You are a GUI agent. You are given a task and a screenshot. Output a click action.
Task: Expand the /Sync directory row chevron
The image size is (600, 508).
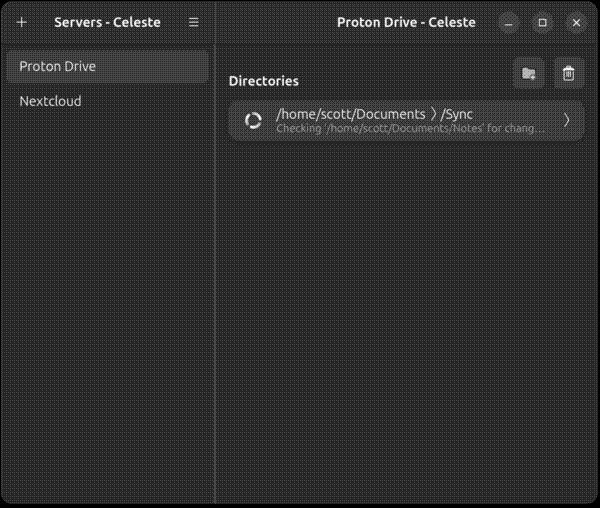[567, 120]
